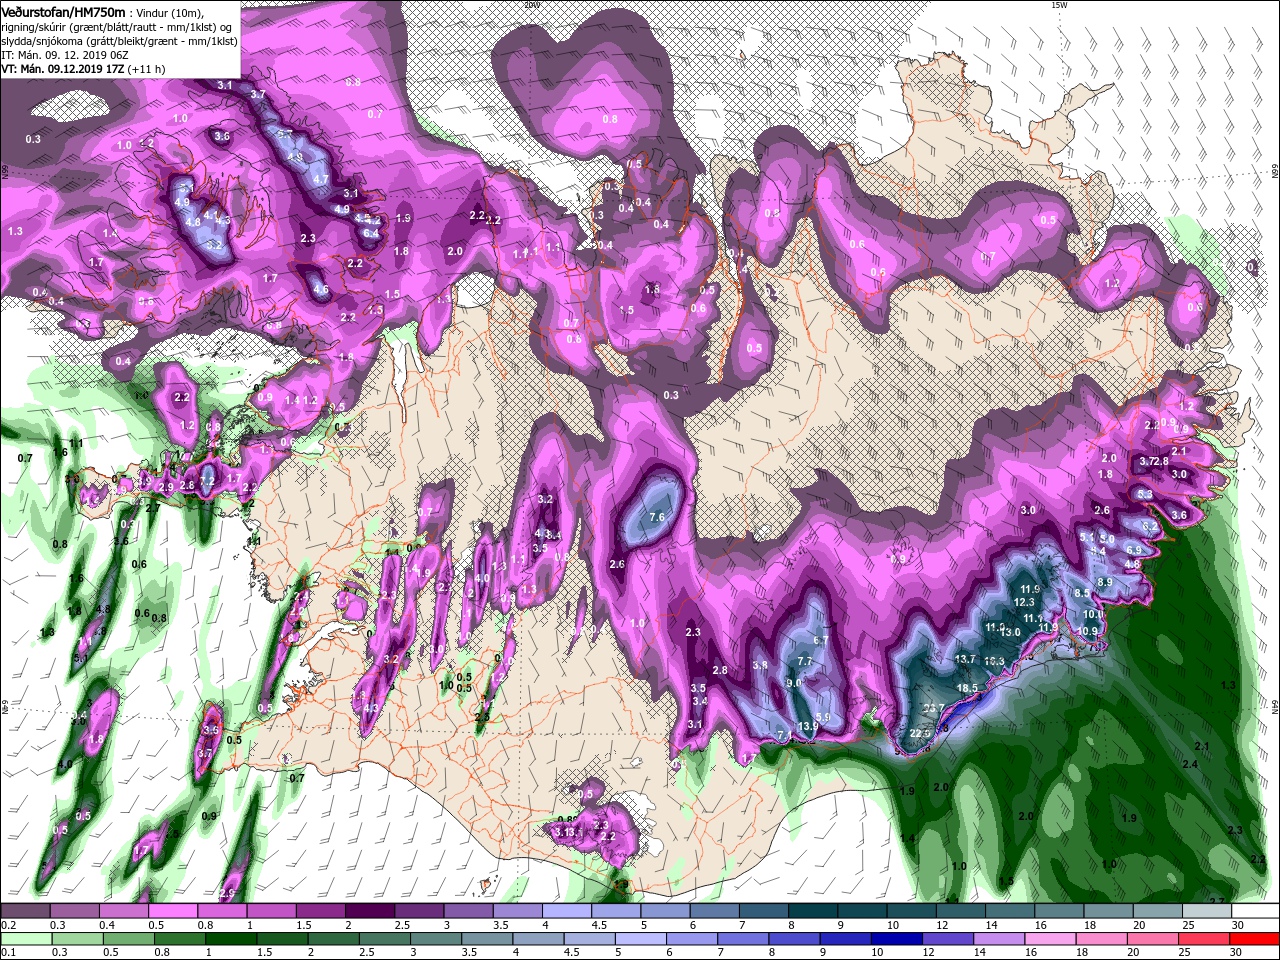1280x960 pixels.
Task: Click the 0.1 label in bottom legend row
Action: 8,952
